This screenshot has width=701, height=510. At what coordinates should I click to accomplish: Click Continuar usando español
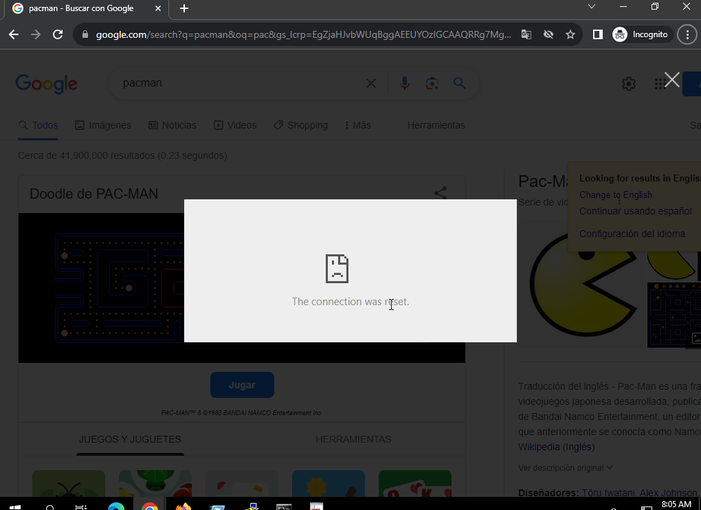[635, 211]
